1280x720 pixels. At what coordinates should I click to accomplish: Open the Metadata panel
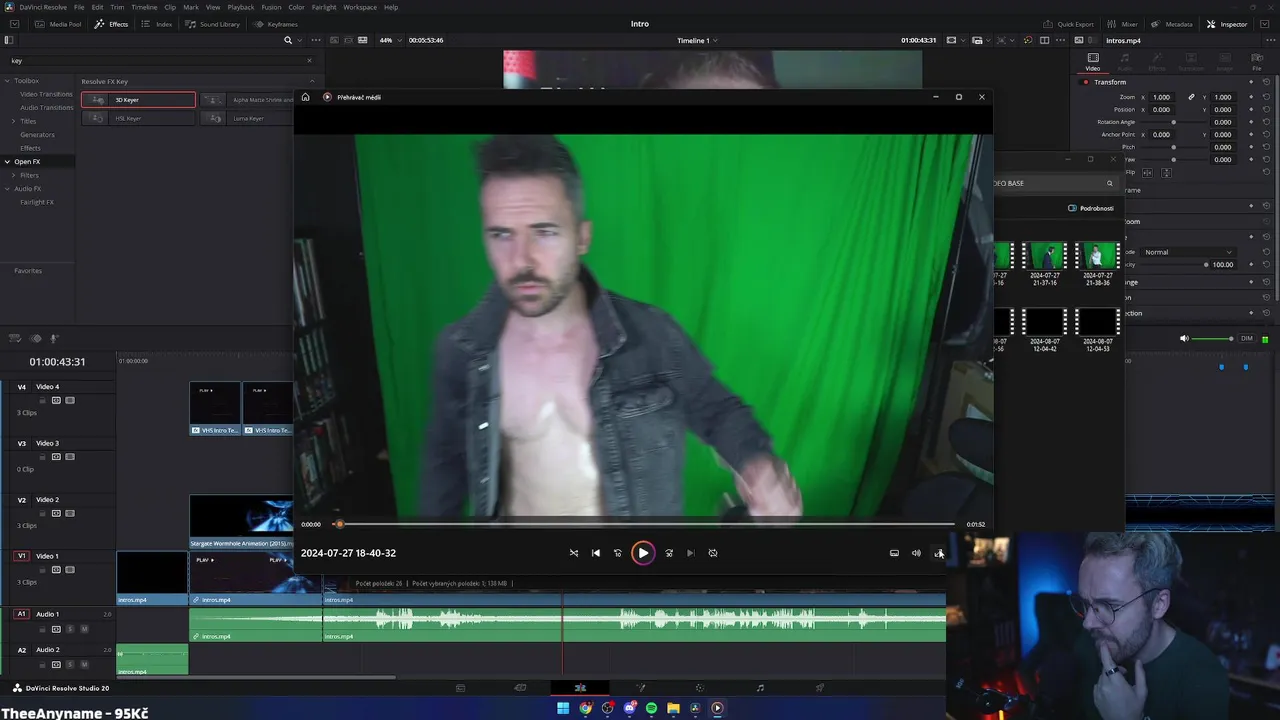point(1172,24)
